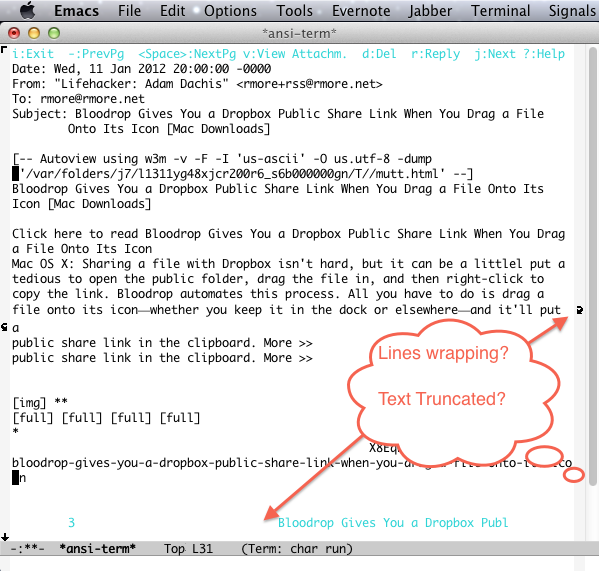Open the Terminal menu

tap(500, 11)
